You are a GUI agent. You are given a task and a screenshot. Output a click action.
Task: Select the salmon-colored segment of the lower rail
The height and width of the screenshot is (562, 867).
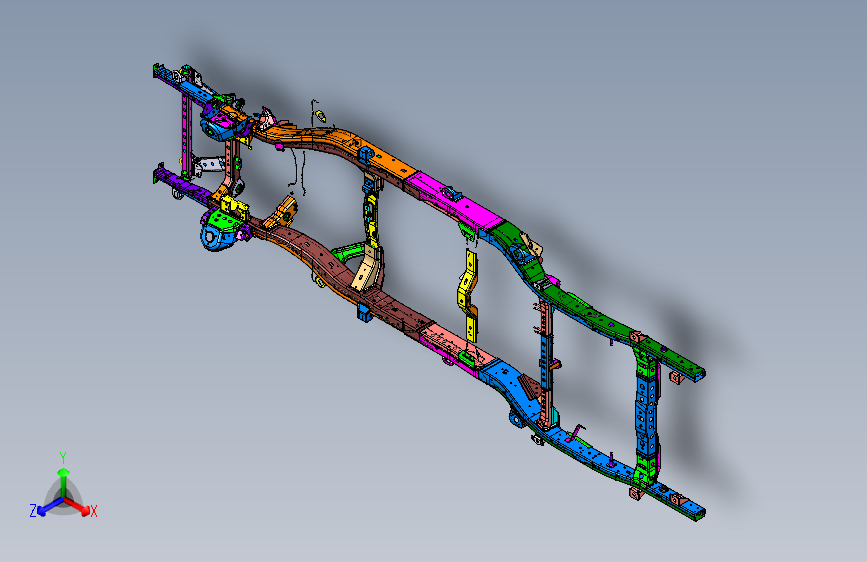click(x=456, y=345)
